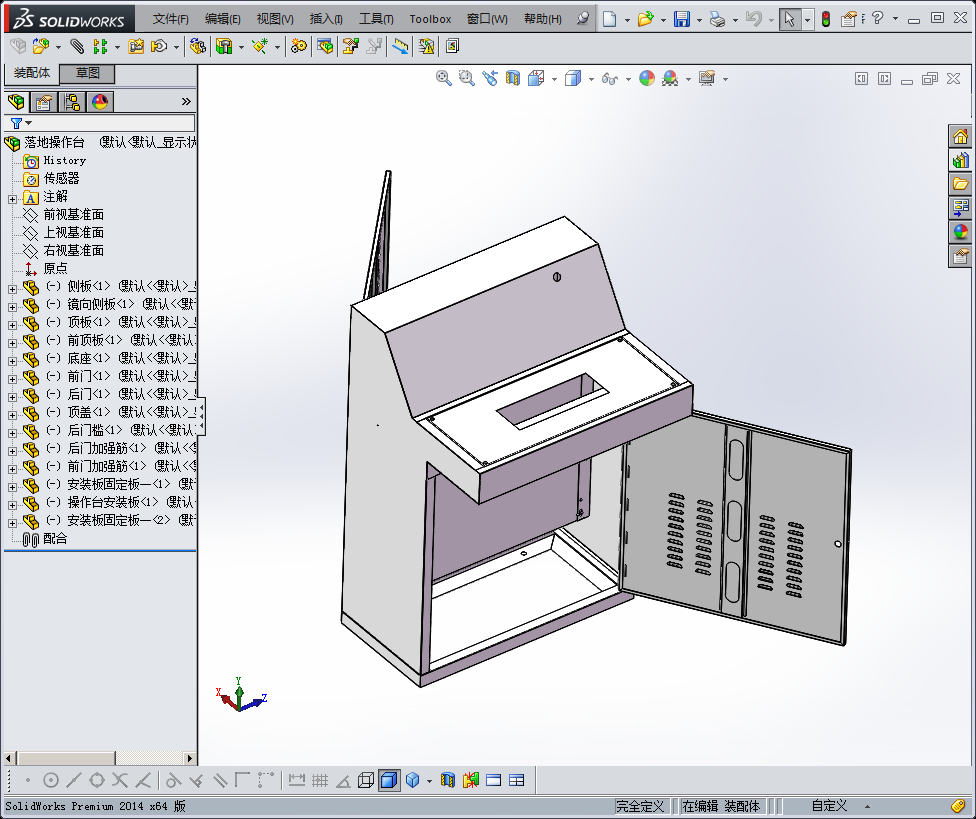Image resolution: width=976 pixels, height=819 pixels.
Task: Toggle Shaded With Edges display icon
Action: click(x=388, y=780)
